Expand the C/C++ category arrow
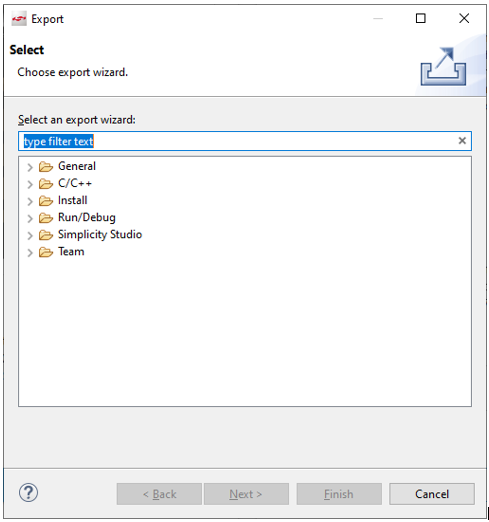 30,184
